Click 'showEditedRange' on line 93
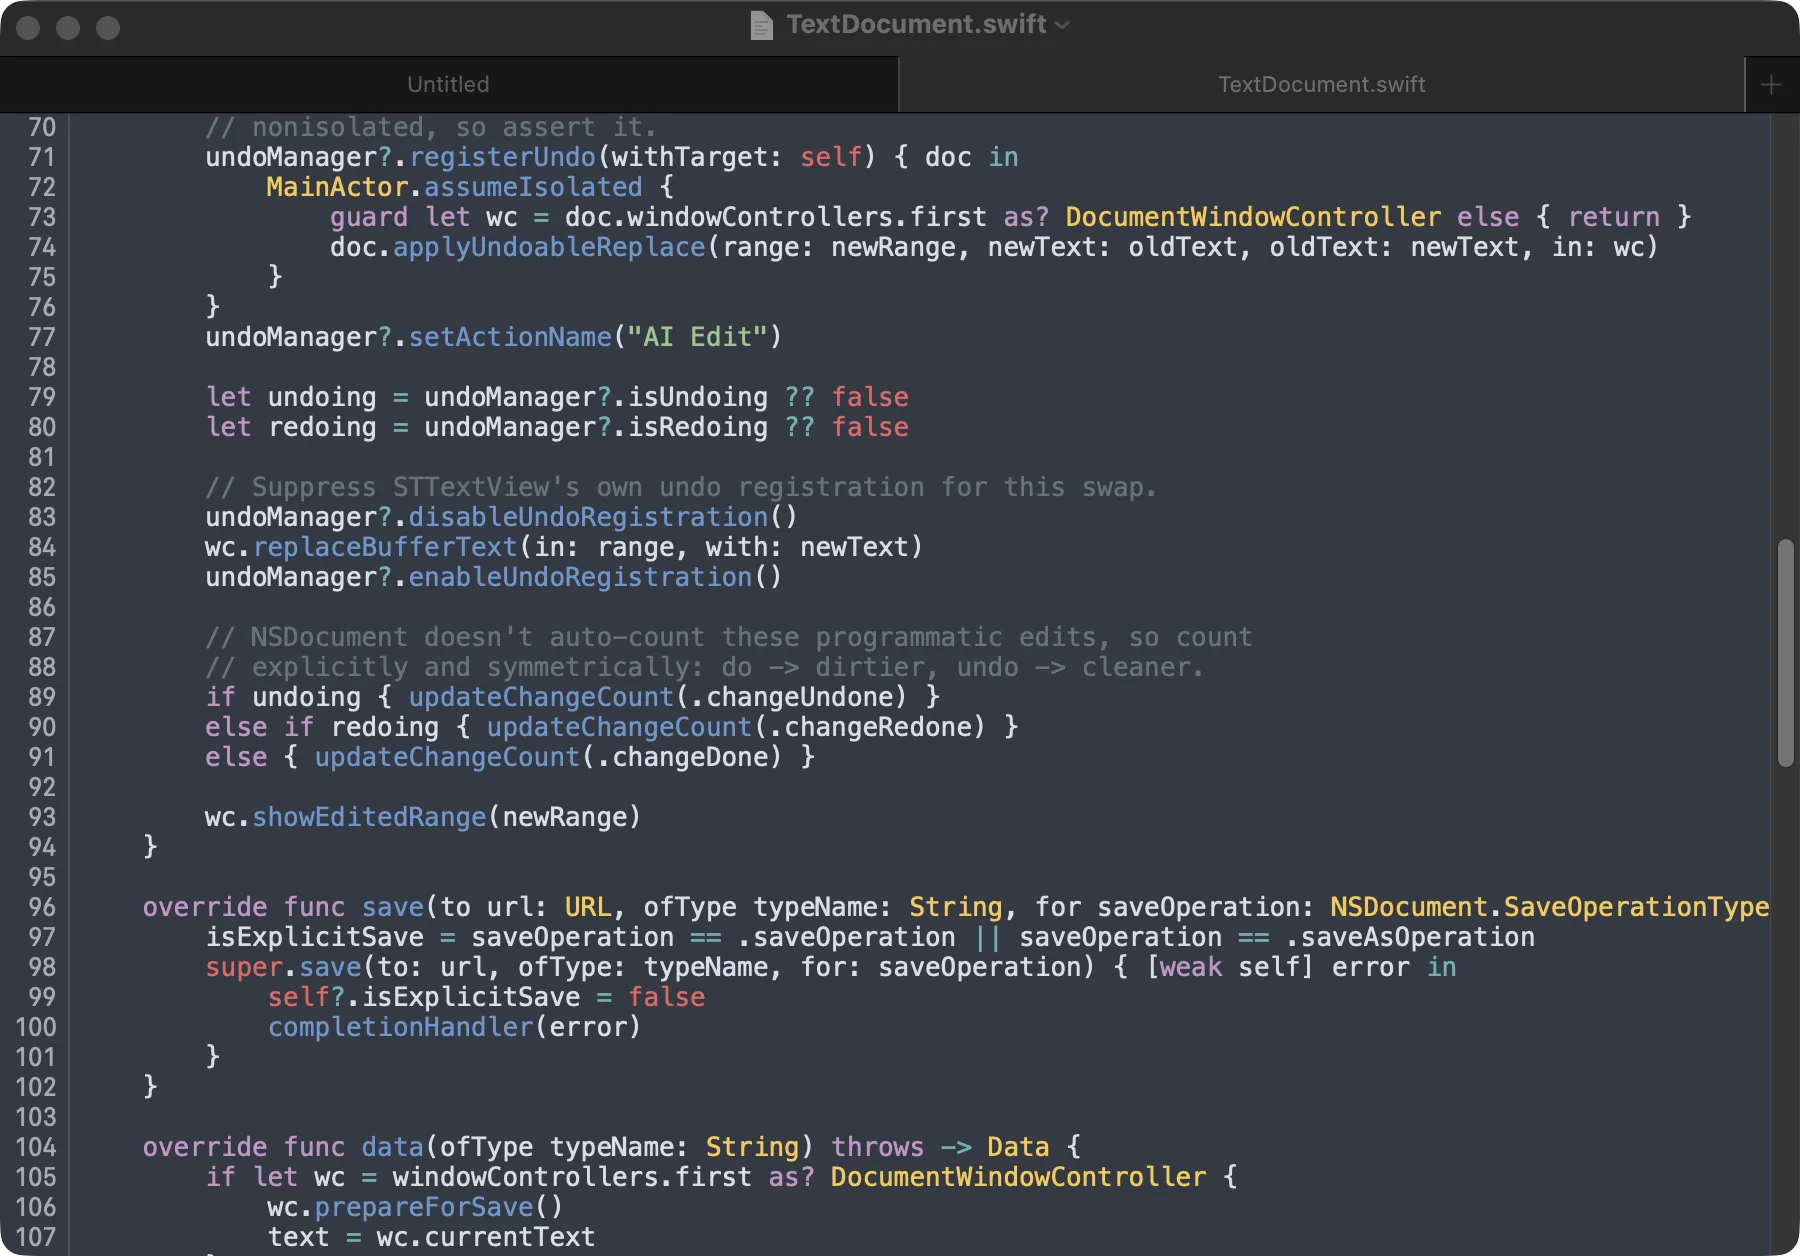 click(369, 817)
